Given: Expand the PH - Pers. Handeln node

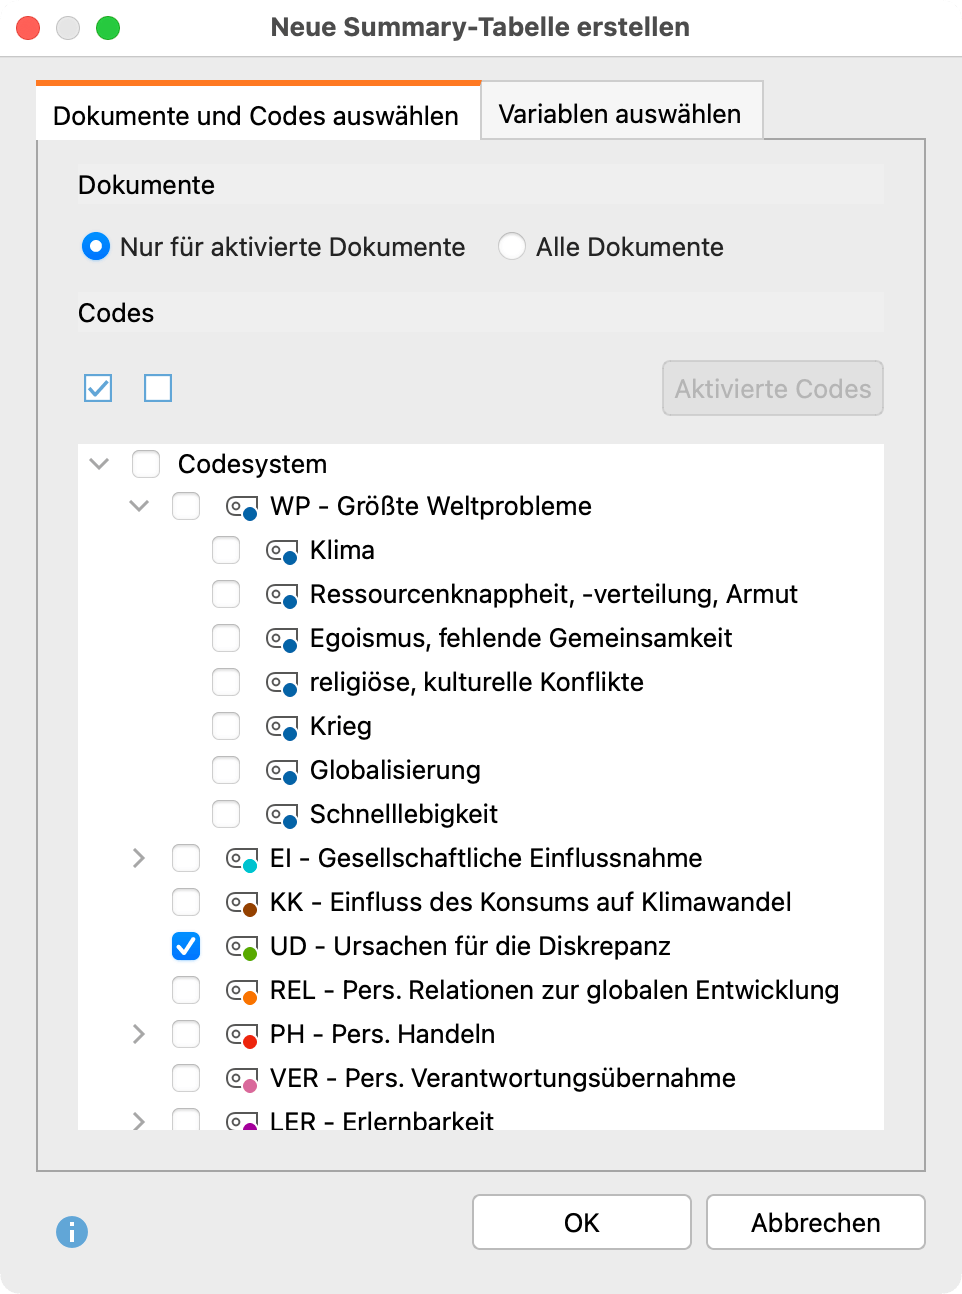Looking at the screenshot, I should pos(139,1034).
